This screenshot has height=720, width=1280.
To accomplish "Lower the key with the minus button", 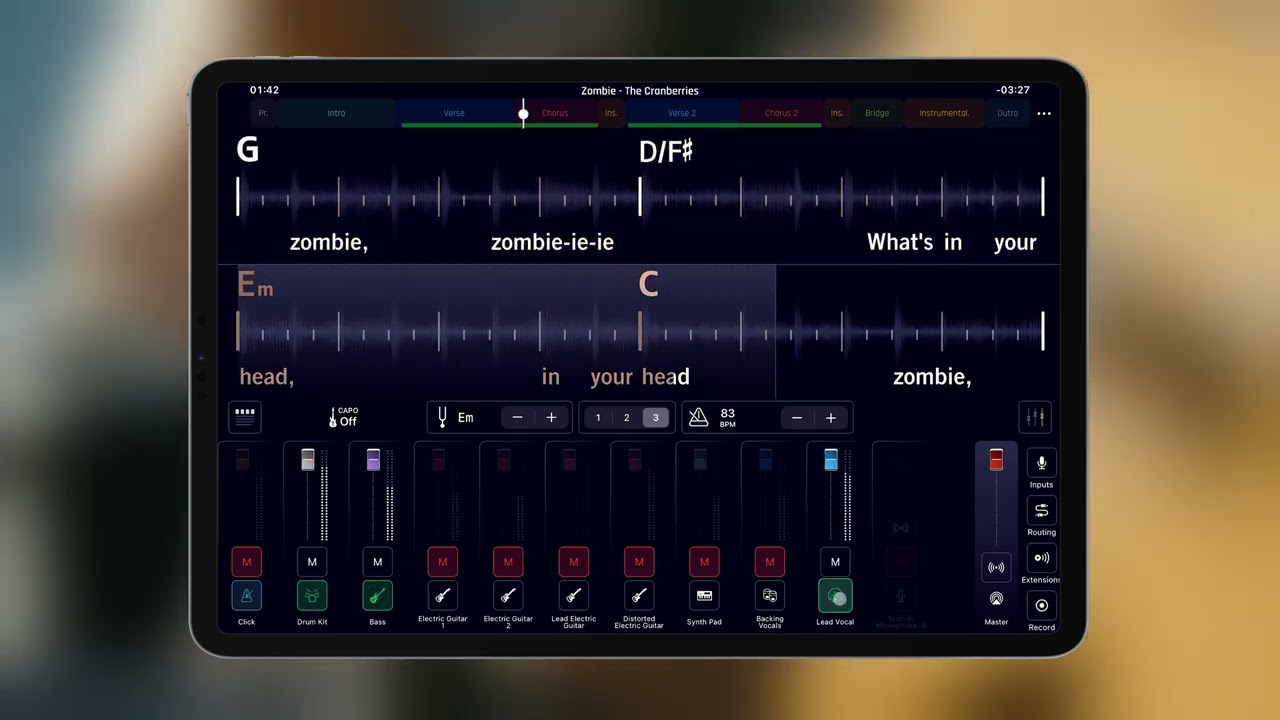I will [x=517, y=417].
